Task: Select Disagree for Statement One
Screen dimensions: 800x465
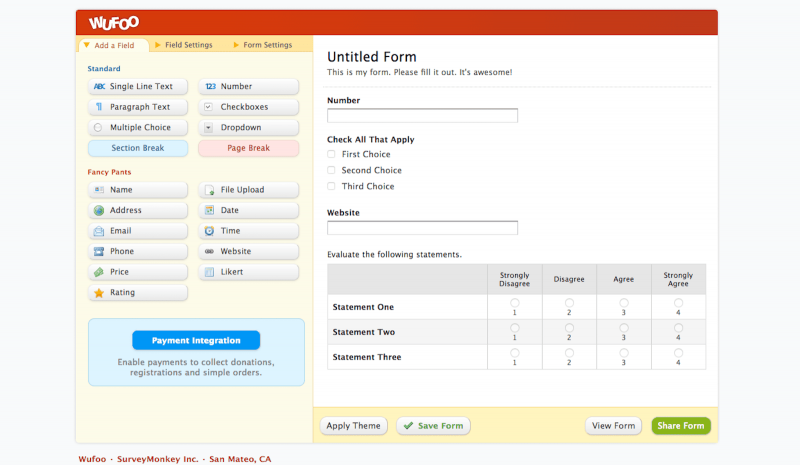Action: point(569,303)
